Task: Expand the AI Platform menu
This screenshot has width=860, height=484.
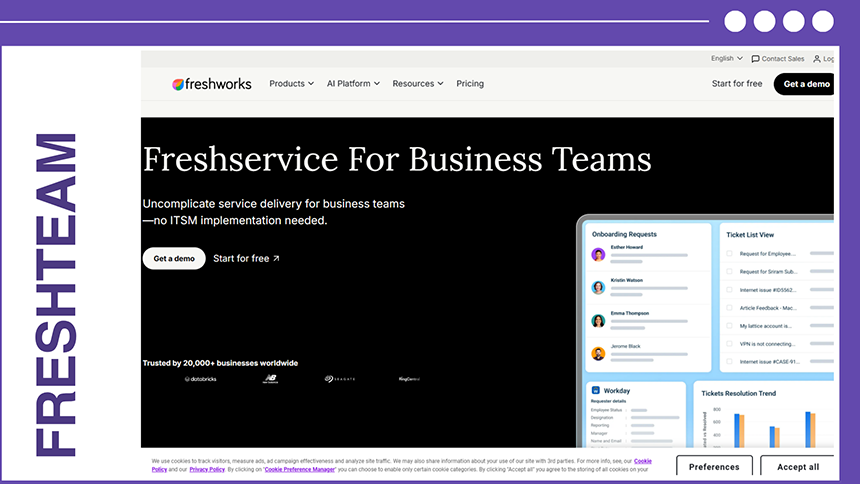Action: pos(353,83)
